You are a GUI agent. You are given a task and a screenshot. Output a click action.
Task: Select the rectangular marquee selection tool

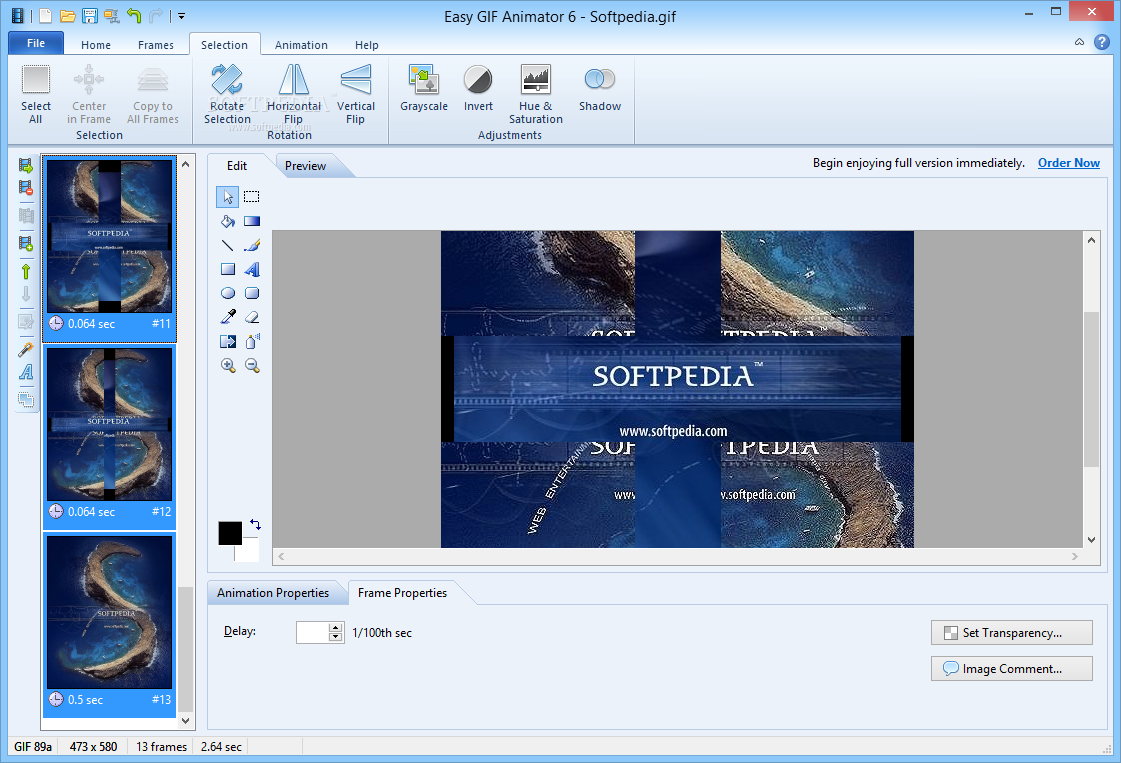[x=252, y=197]
